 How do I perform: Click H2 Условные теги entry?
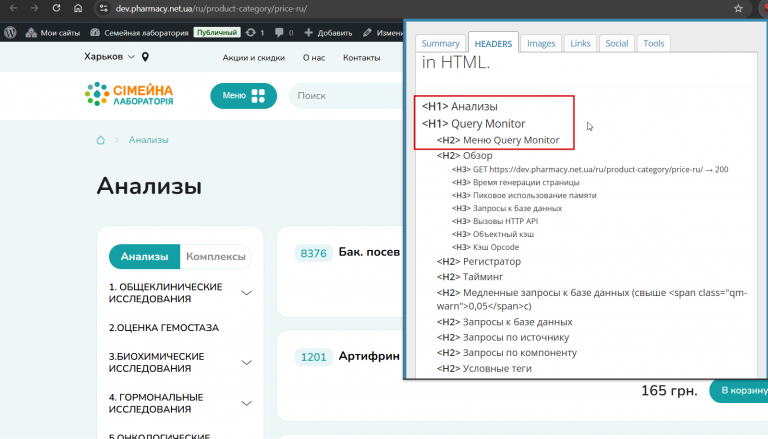click(484, 368)
